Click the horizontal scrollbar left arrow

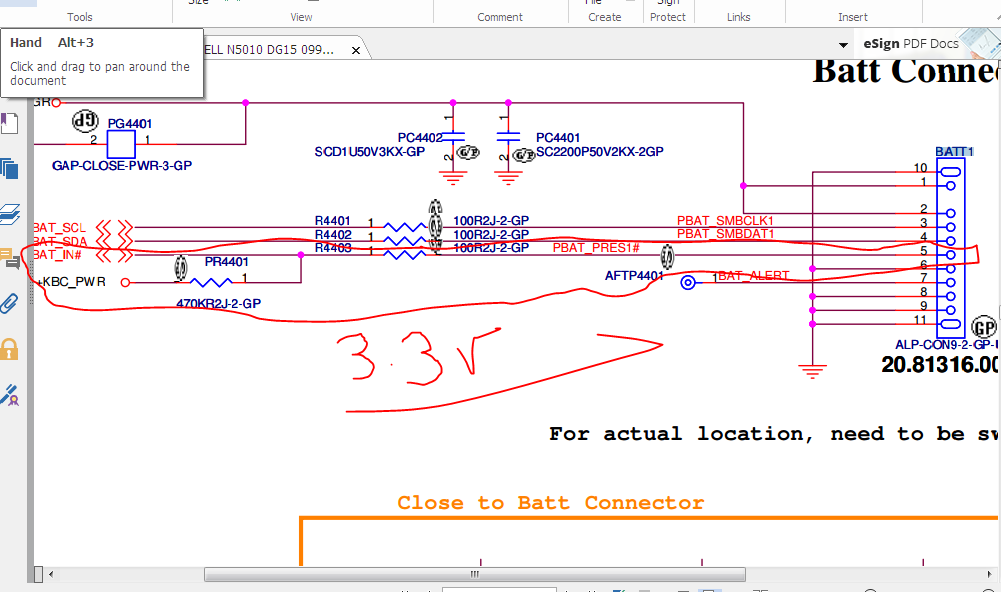click(x=51, y=574)
